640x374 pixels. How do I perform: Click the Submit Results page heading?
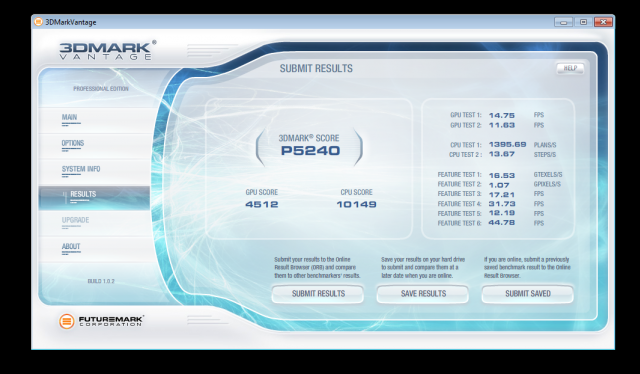(x=316, y=69)
